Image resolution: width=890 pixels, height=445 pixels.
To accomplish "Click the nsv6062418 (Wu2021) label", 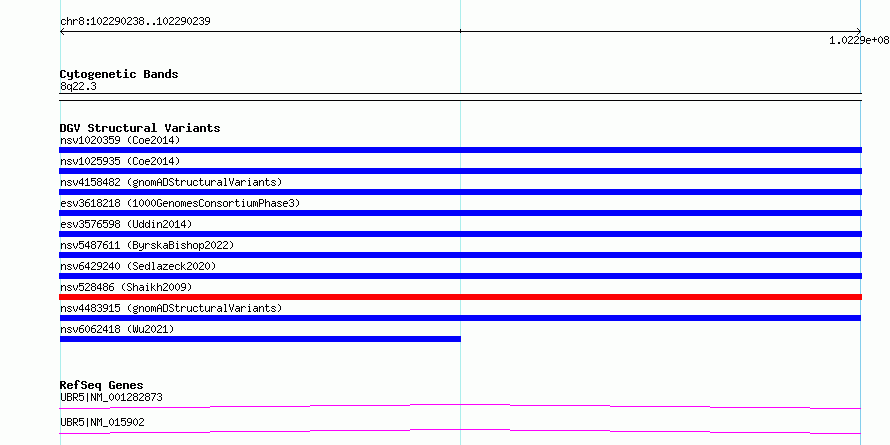I will [x=117, y=329].
